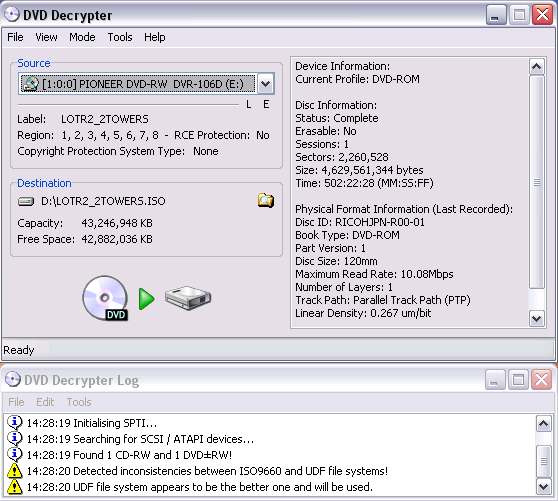This screenshot has height=501, width=558.
Task: Open the Help menu
Action: (x=154, y=37)
